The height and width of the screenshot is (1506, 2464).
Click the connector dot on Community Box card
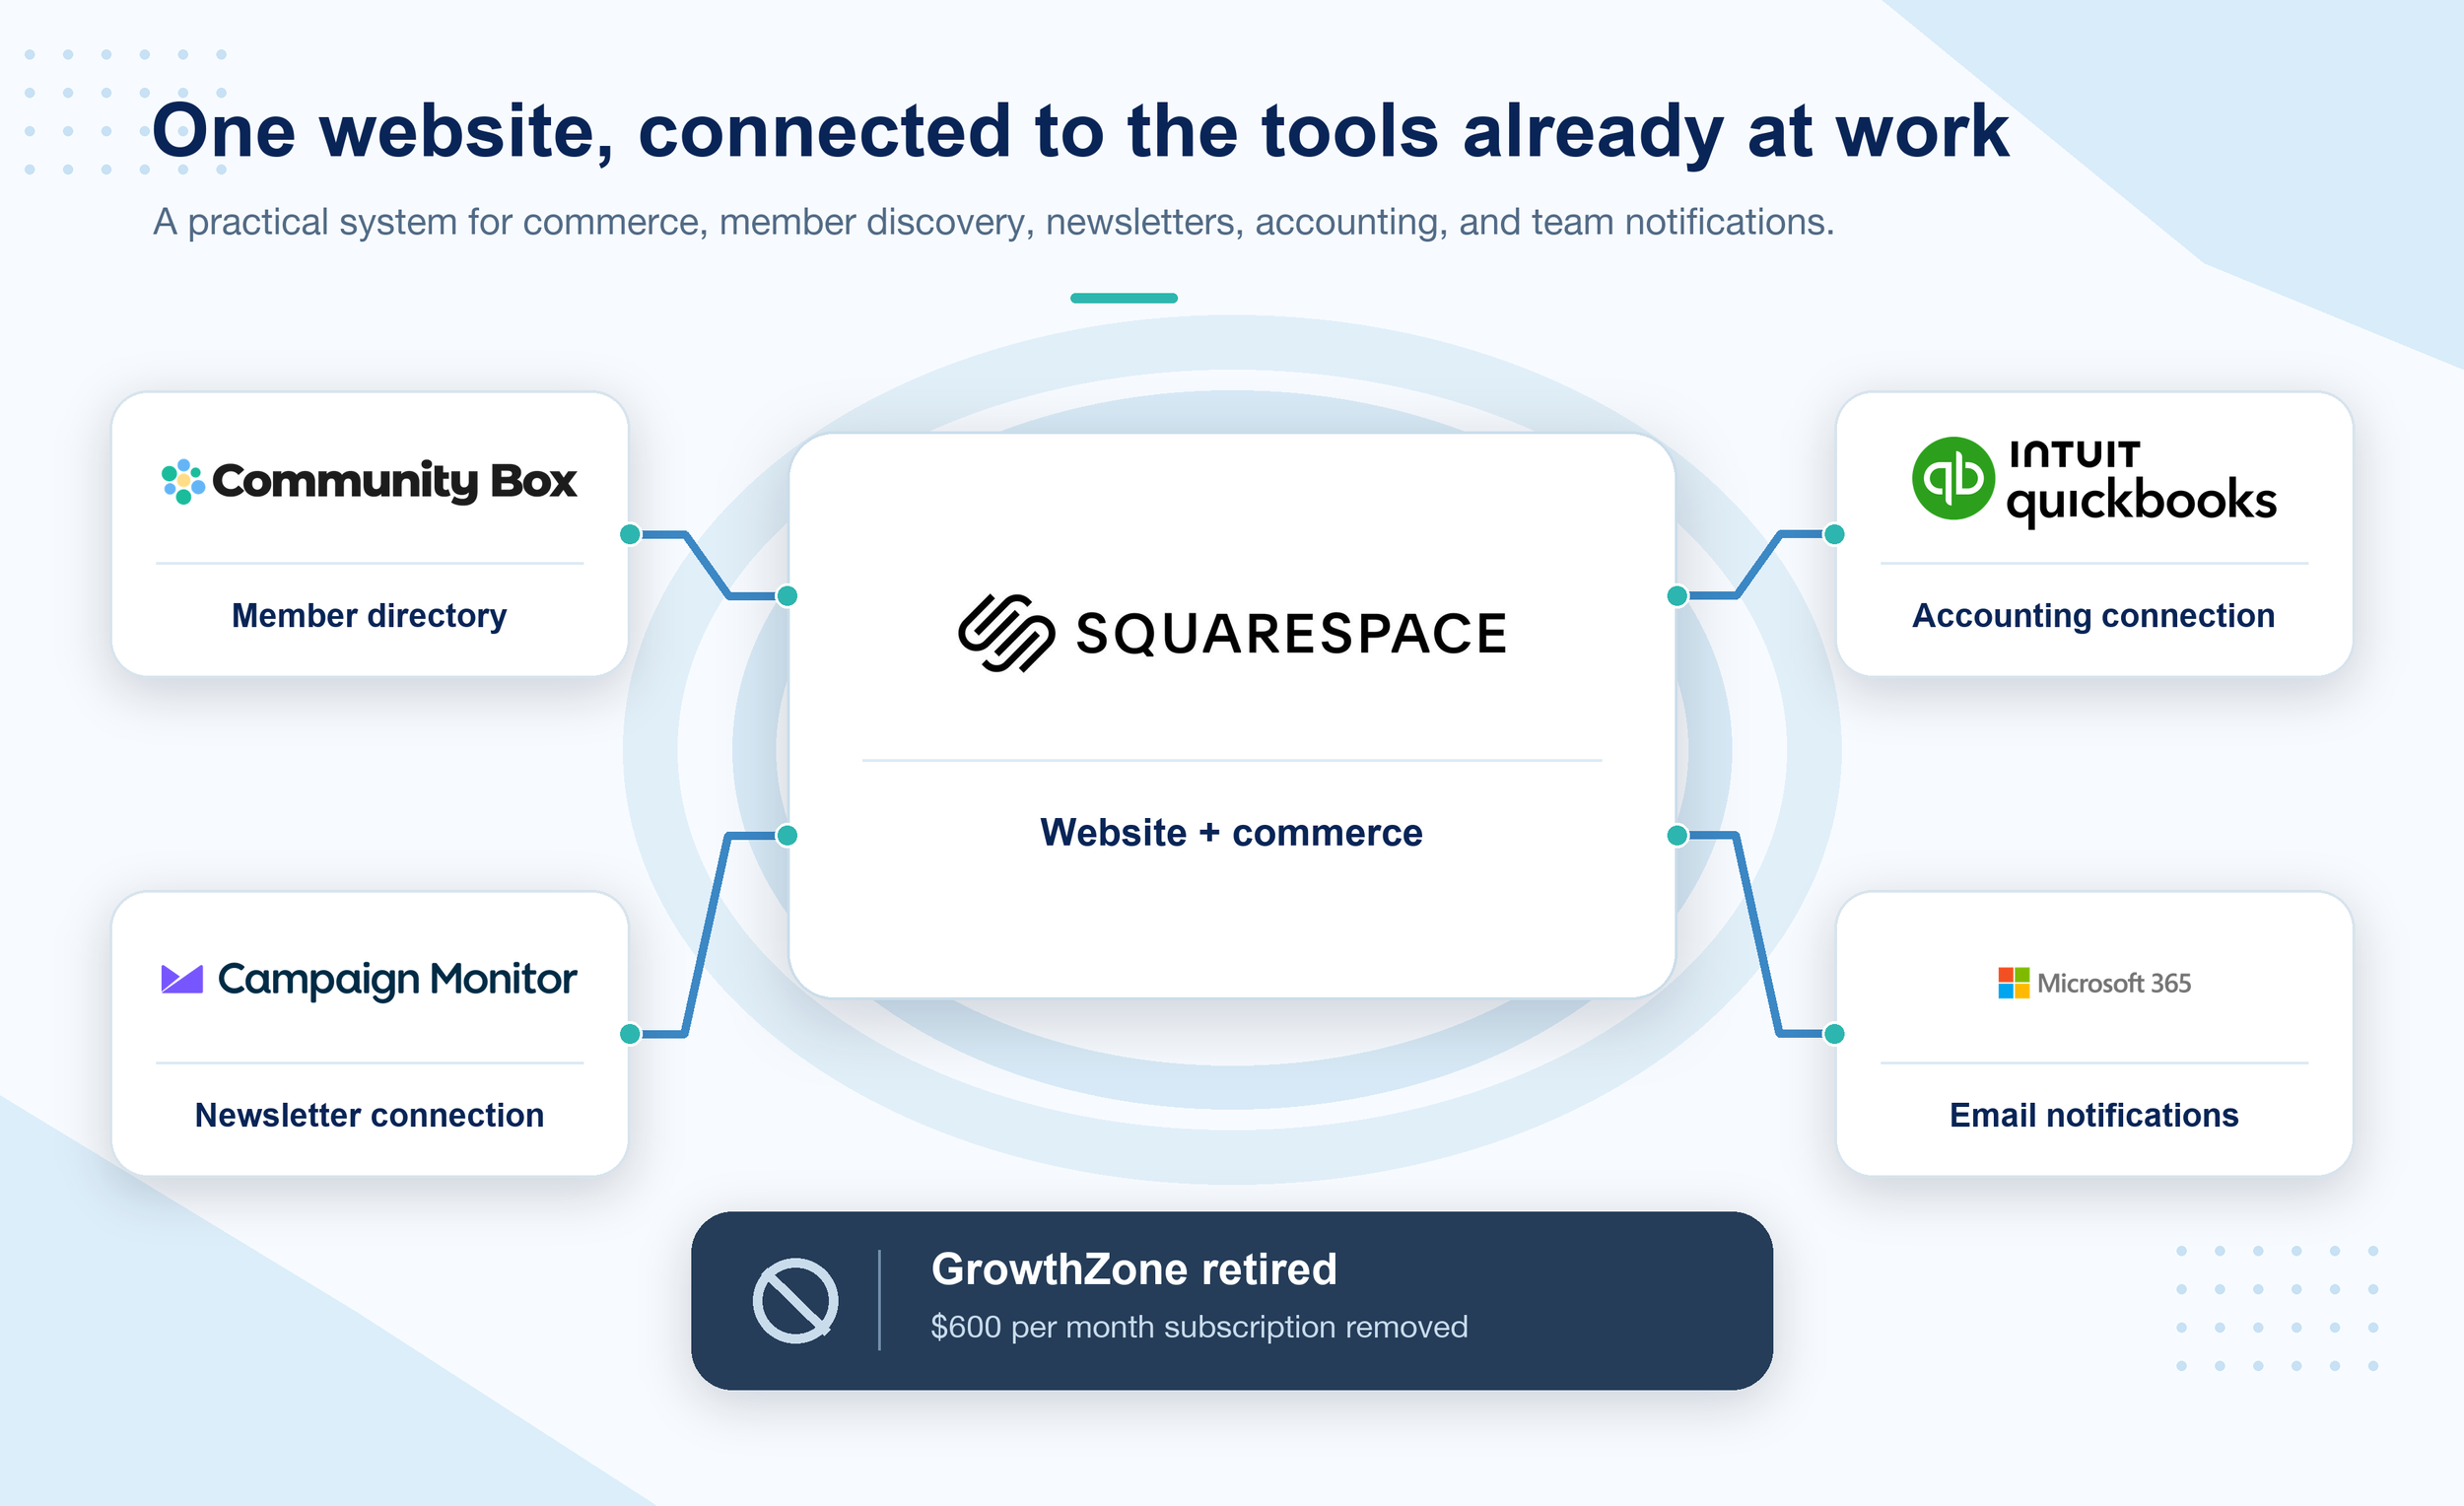pos(630,534)
